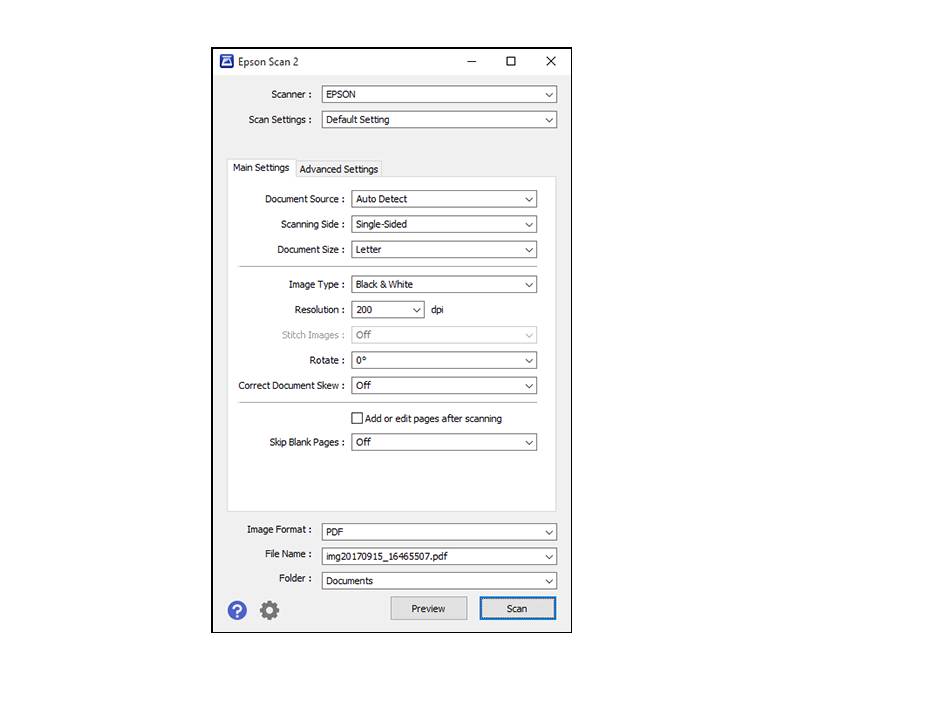Close the Epson Scan 2 window

pyautogui.click(x=551, y=61)
